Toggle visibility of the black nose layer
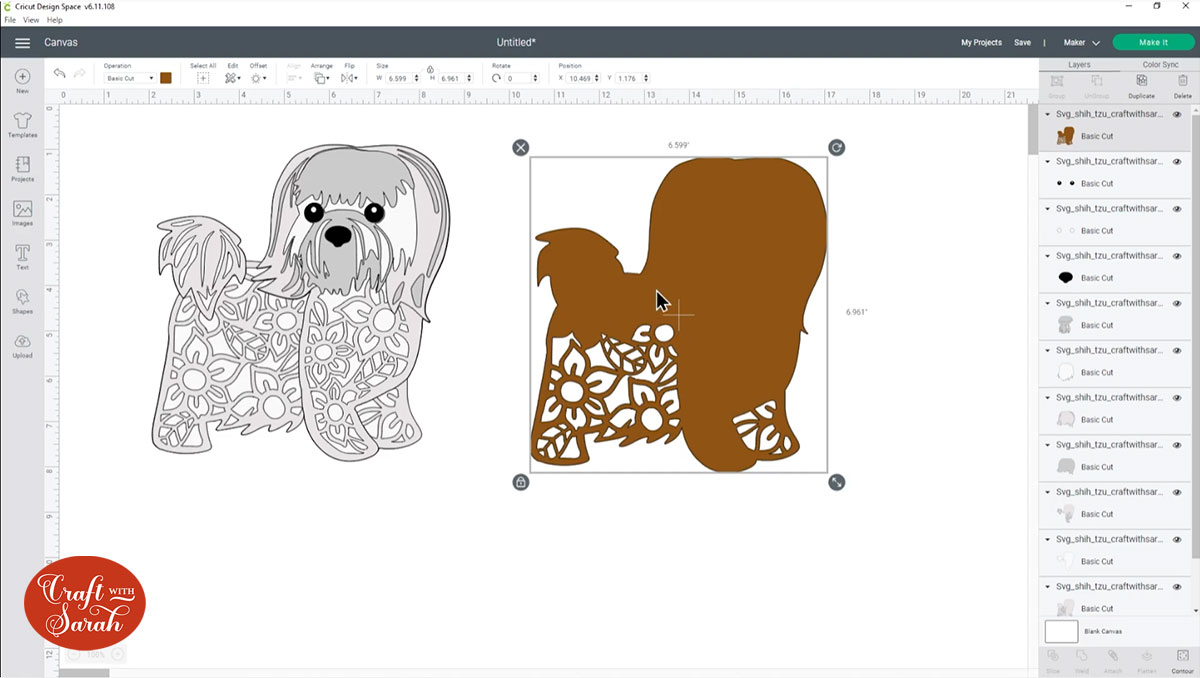This screenshot has width=1200, height=678. [x=1177, y=256]
